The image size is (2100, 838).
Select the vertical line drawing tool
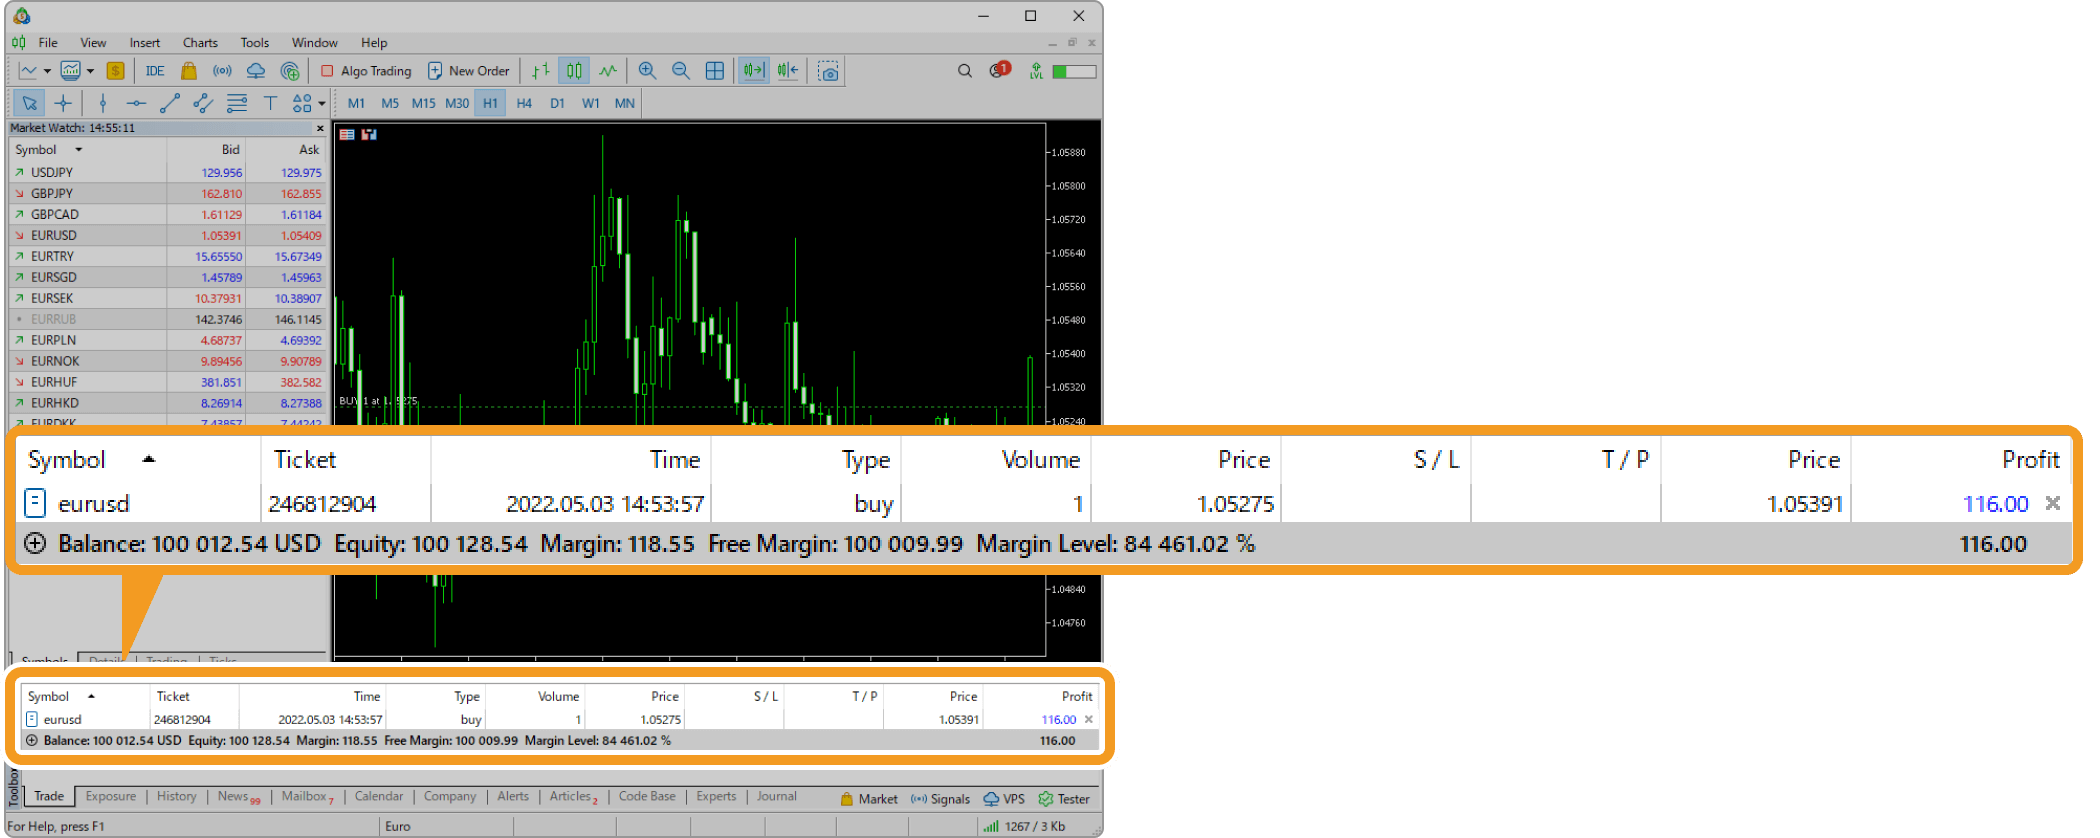click(x=103, y=103)
